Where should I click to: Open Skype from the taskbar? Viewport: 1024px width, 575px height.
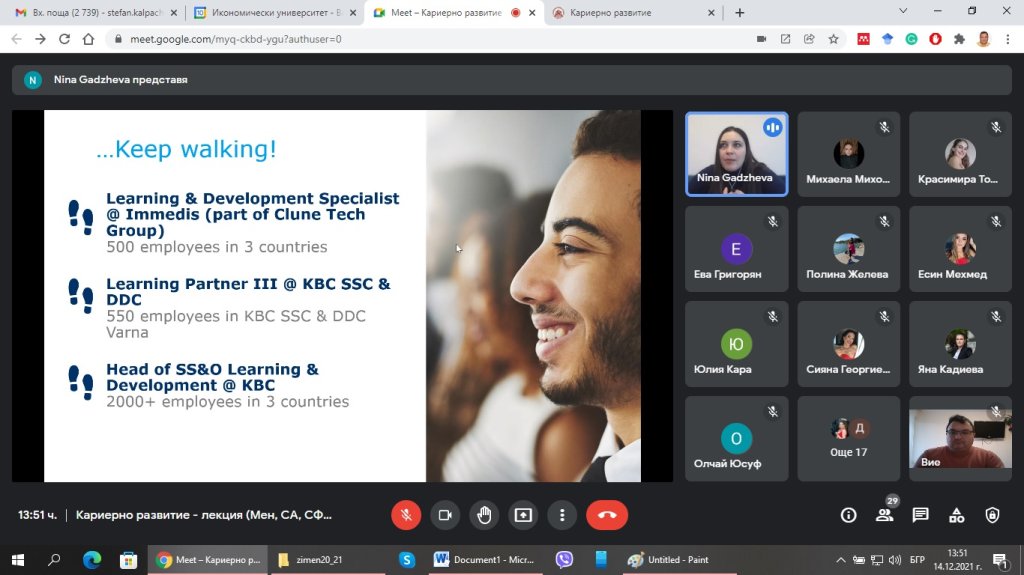[407, 560]
